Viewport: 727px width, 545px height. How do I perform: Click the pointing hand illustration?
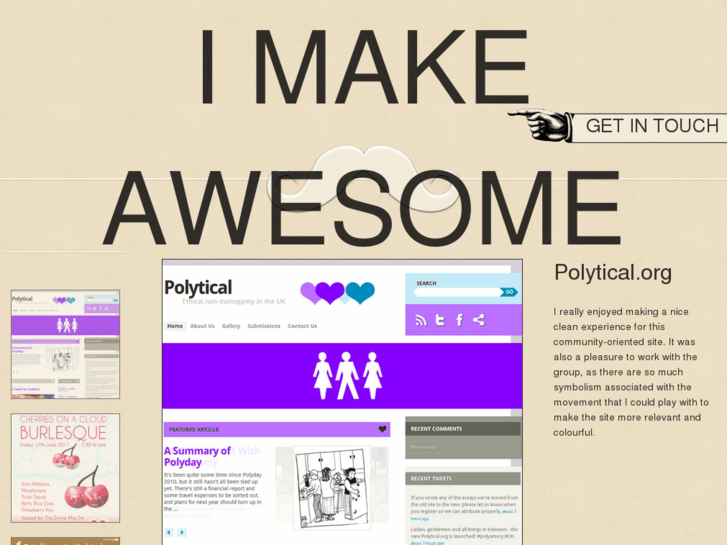(x=539, y=124)
